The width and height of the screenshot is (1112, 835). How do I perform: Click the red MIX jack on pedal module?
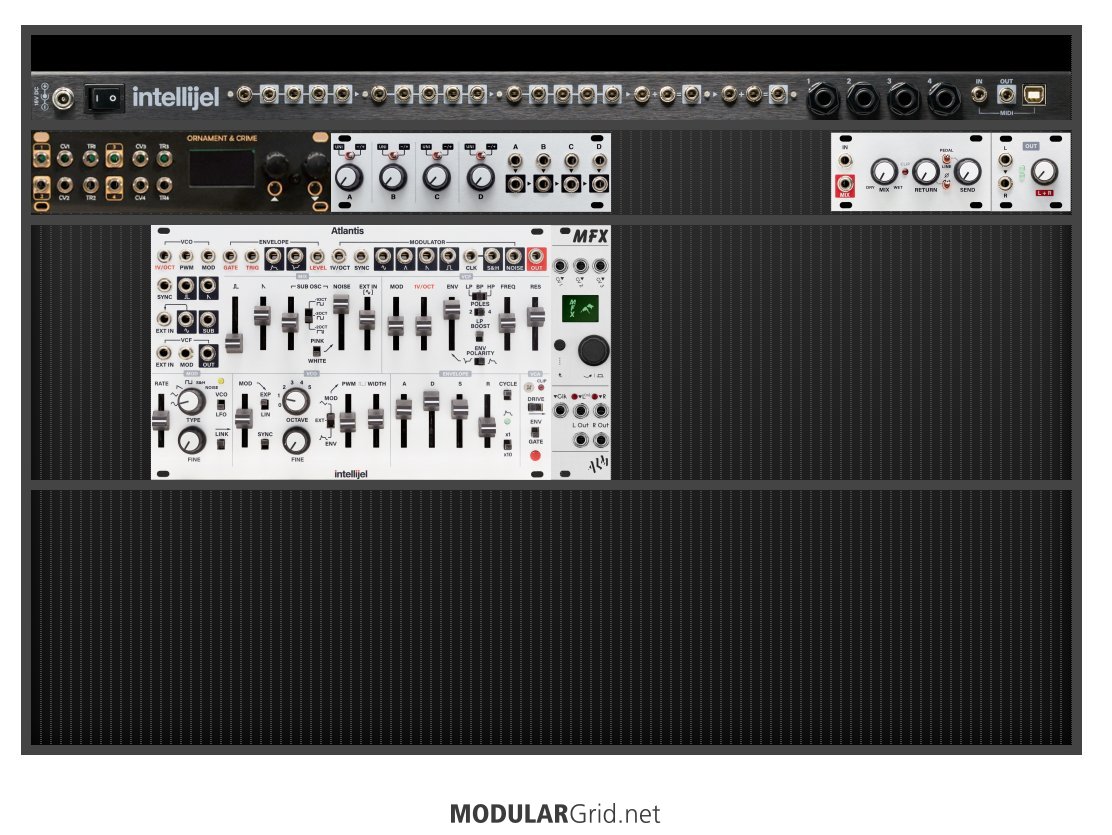(845, 184)
